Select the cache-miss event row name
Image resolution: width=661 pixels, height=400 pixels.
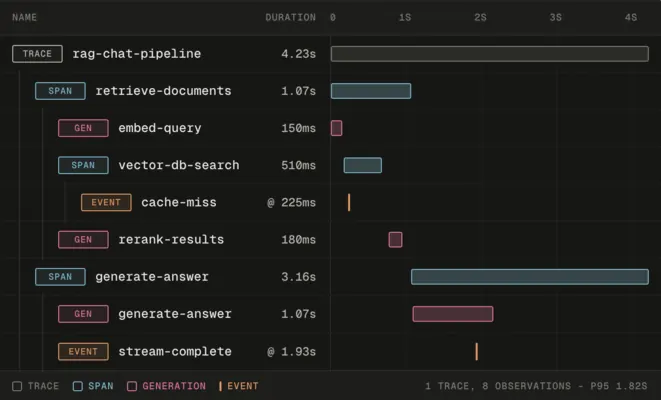[179, 202]
